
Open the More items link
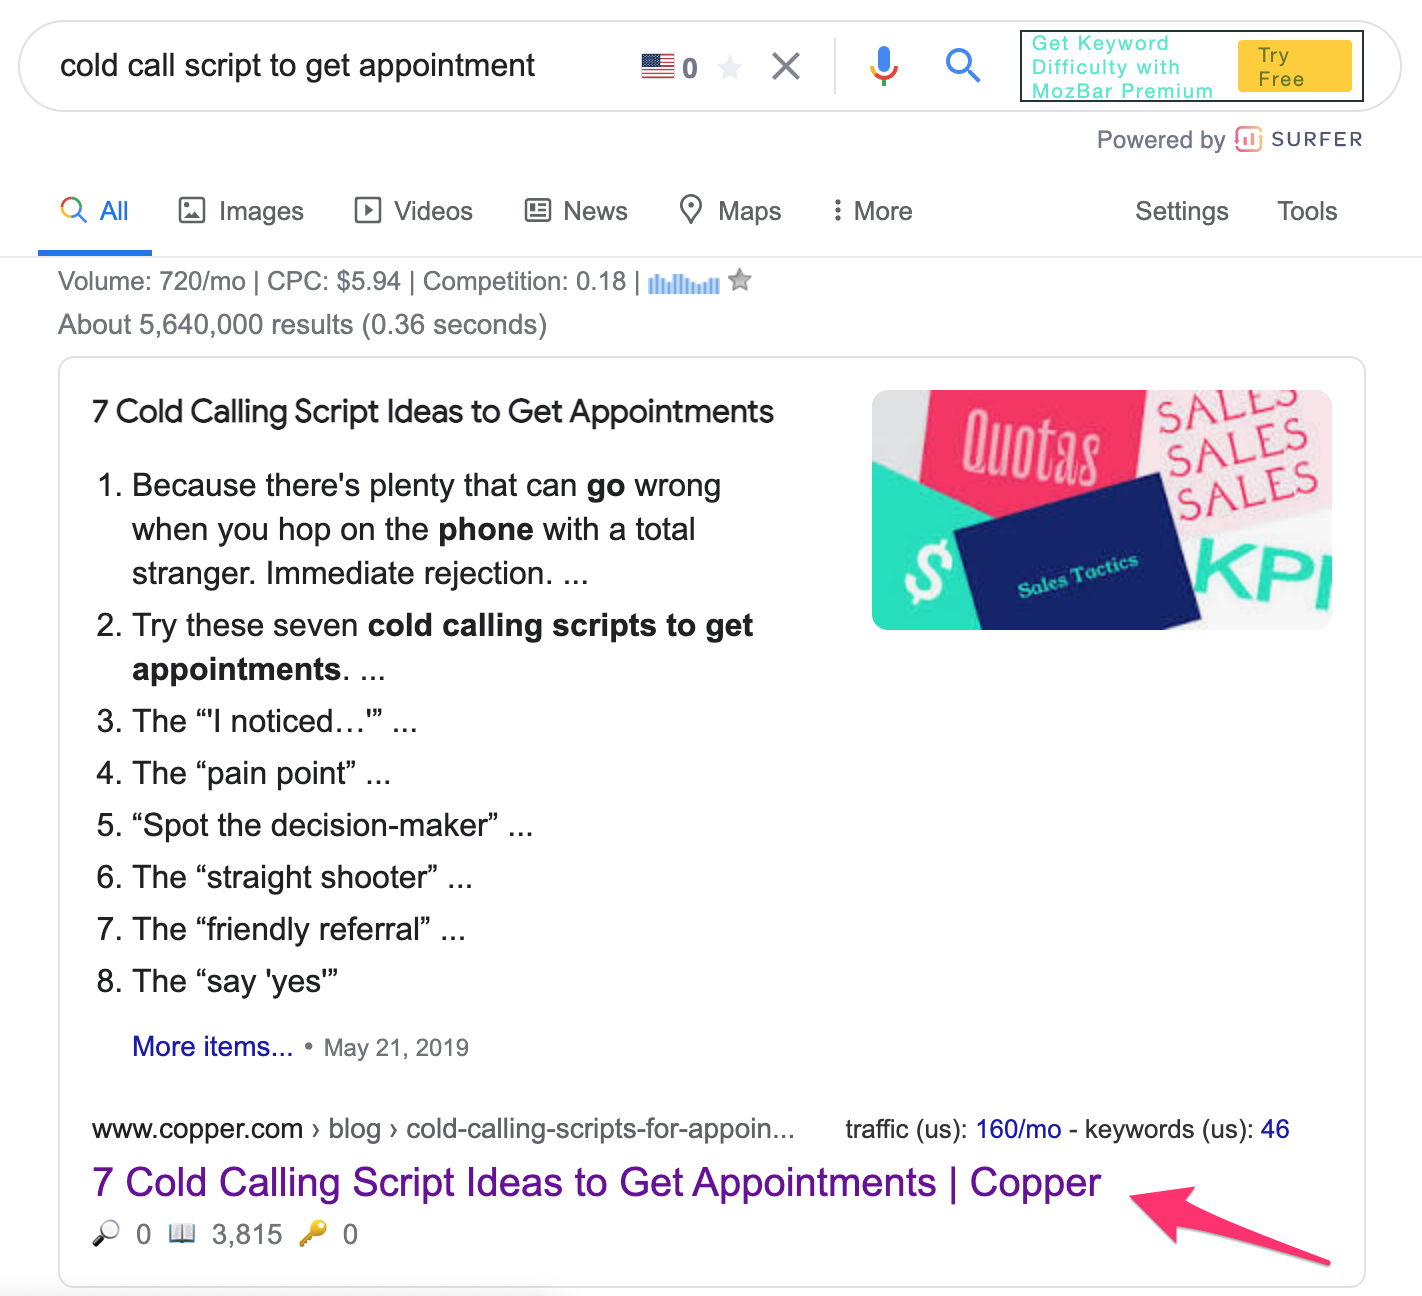click(x=213, y=1046)
